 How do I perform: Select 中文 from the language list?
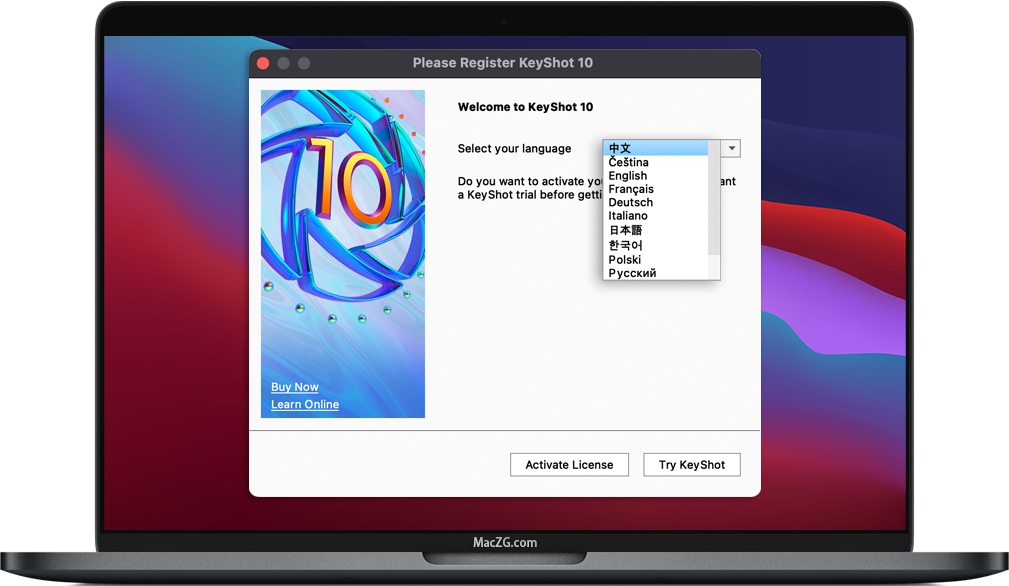(x=620, y=148)
